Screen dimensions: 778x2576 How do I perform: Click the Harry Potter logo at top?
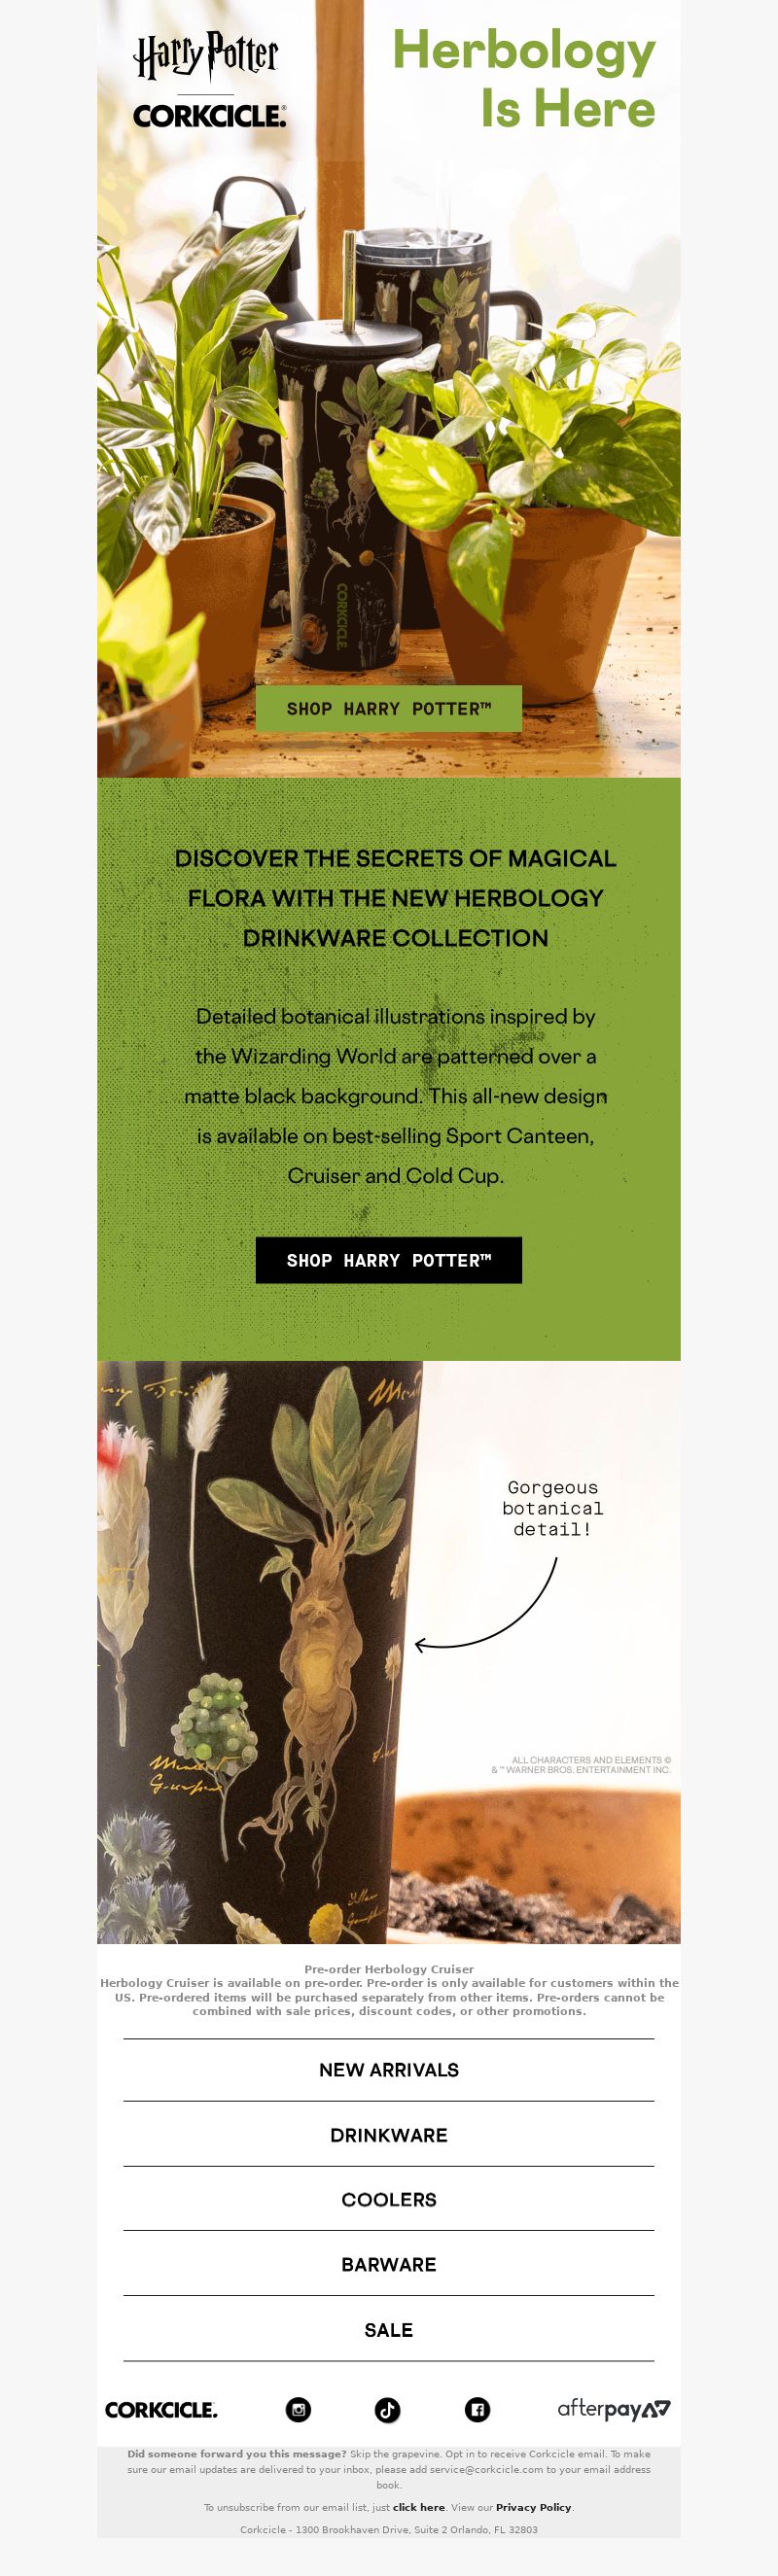pos(206,55)
